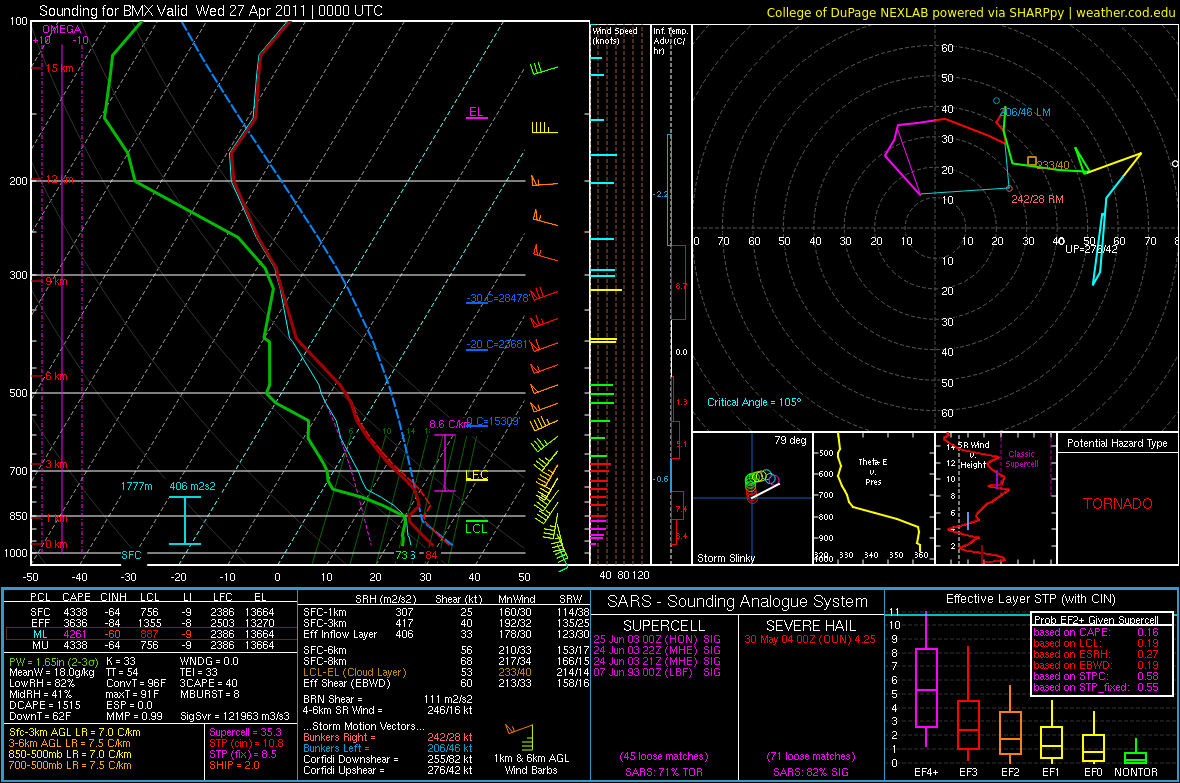Click the SARS: 71% TOR result
The height and width of the screenshot is (783, 1180).
coord(663,772)
